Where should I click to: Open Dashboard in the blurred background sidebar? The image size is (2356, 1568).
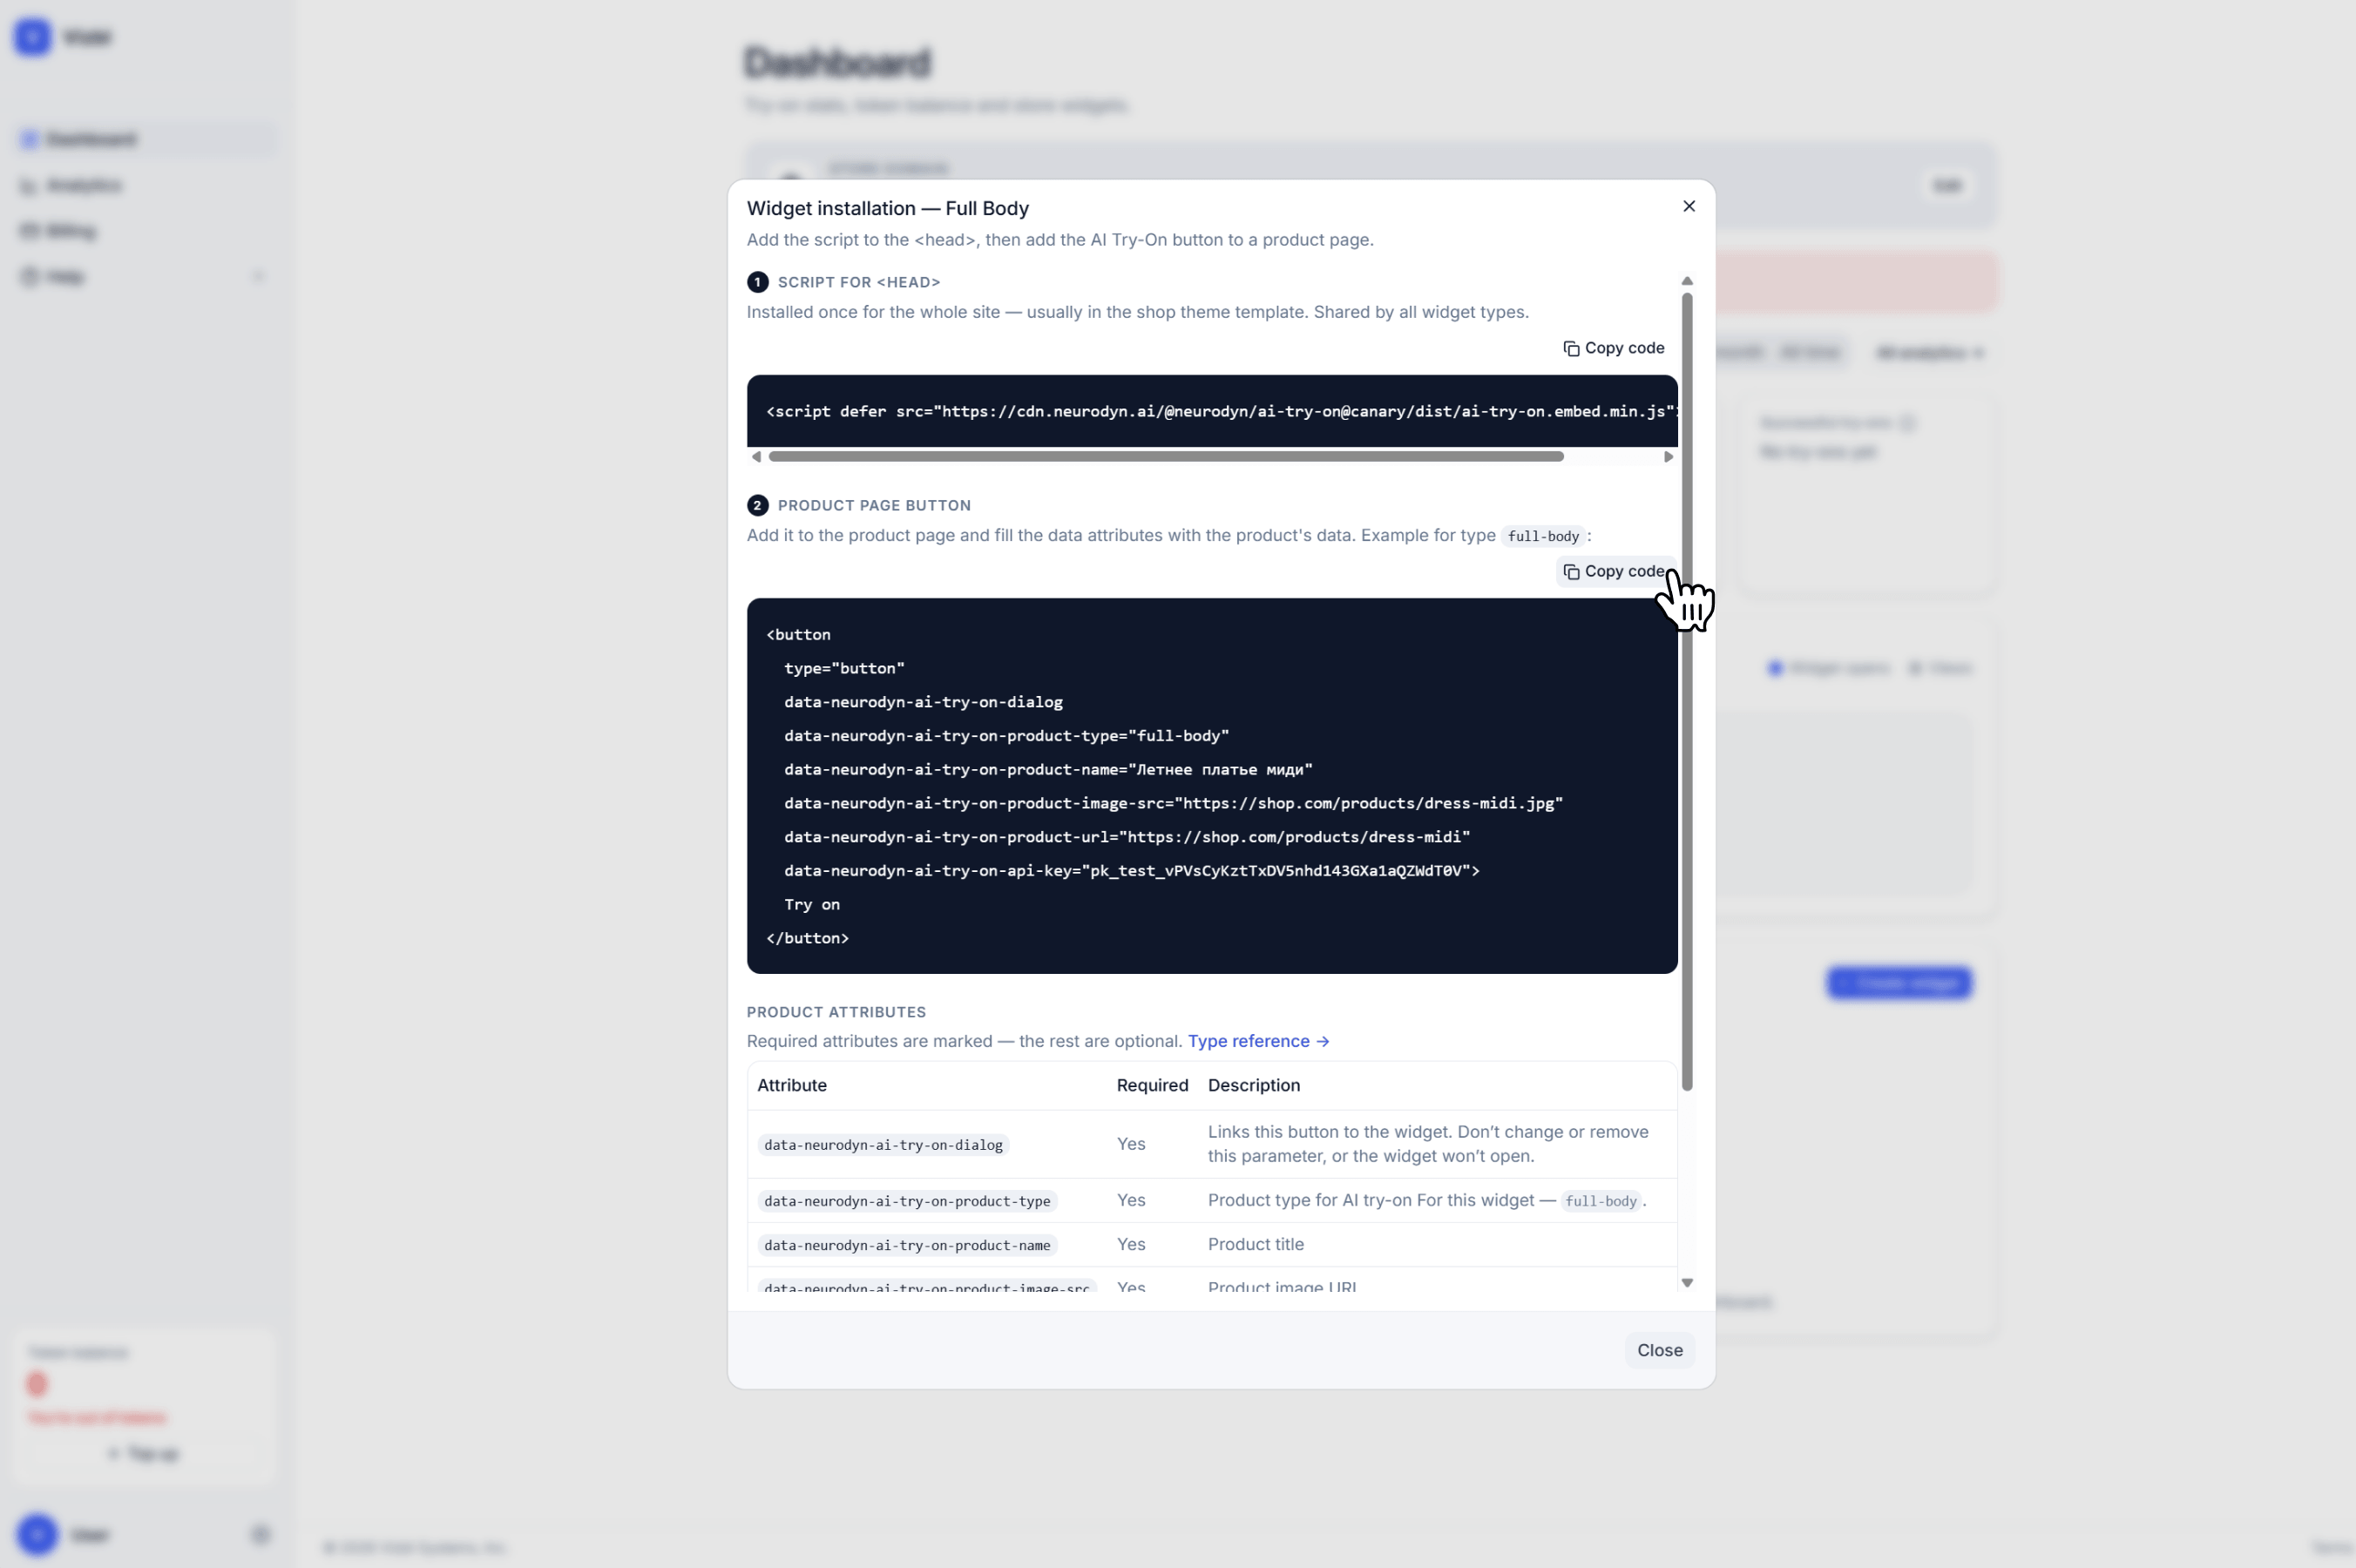coord(144,139)
